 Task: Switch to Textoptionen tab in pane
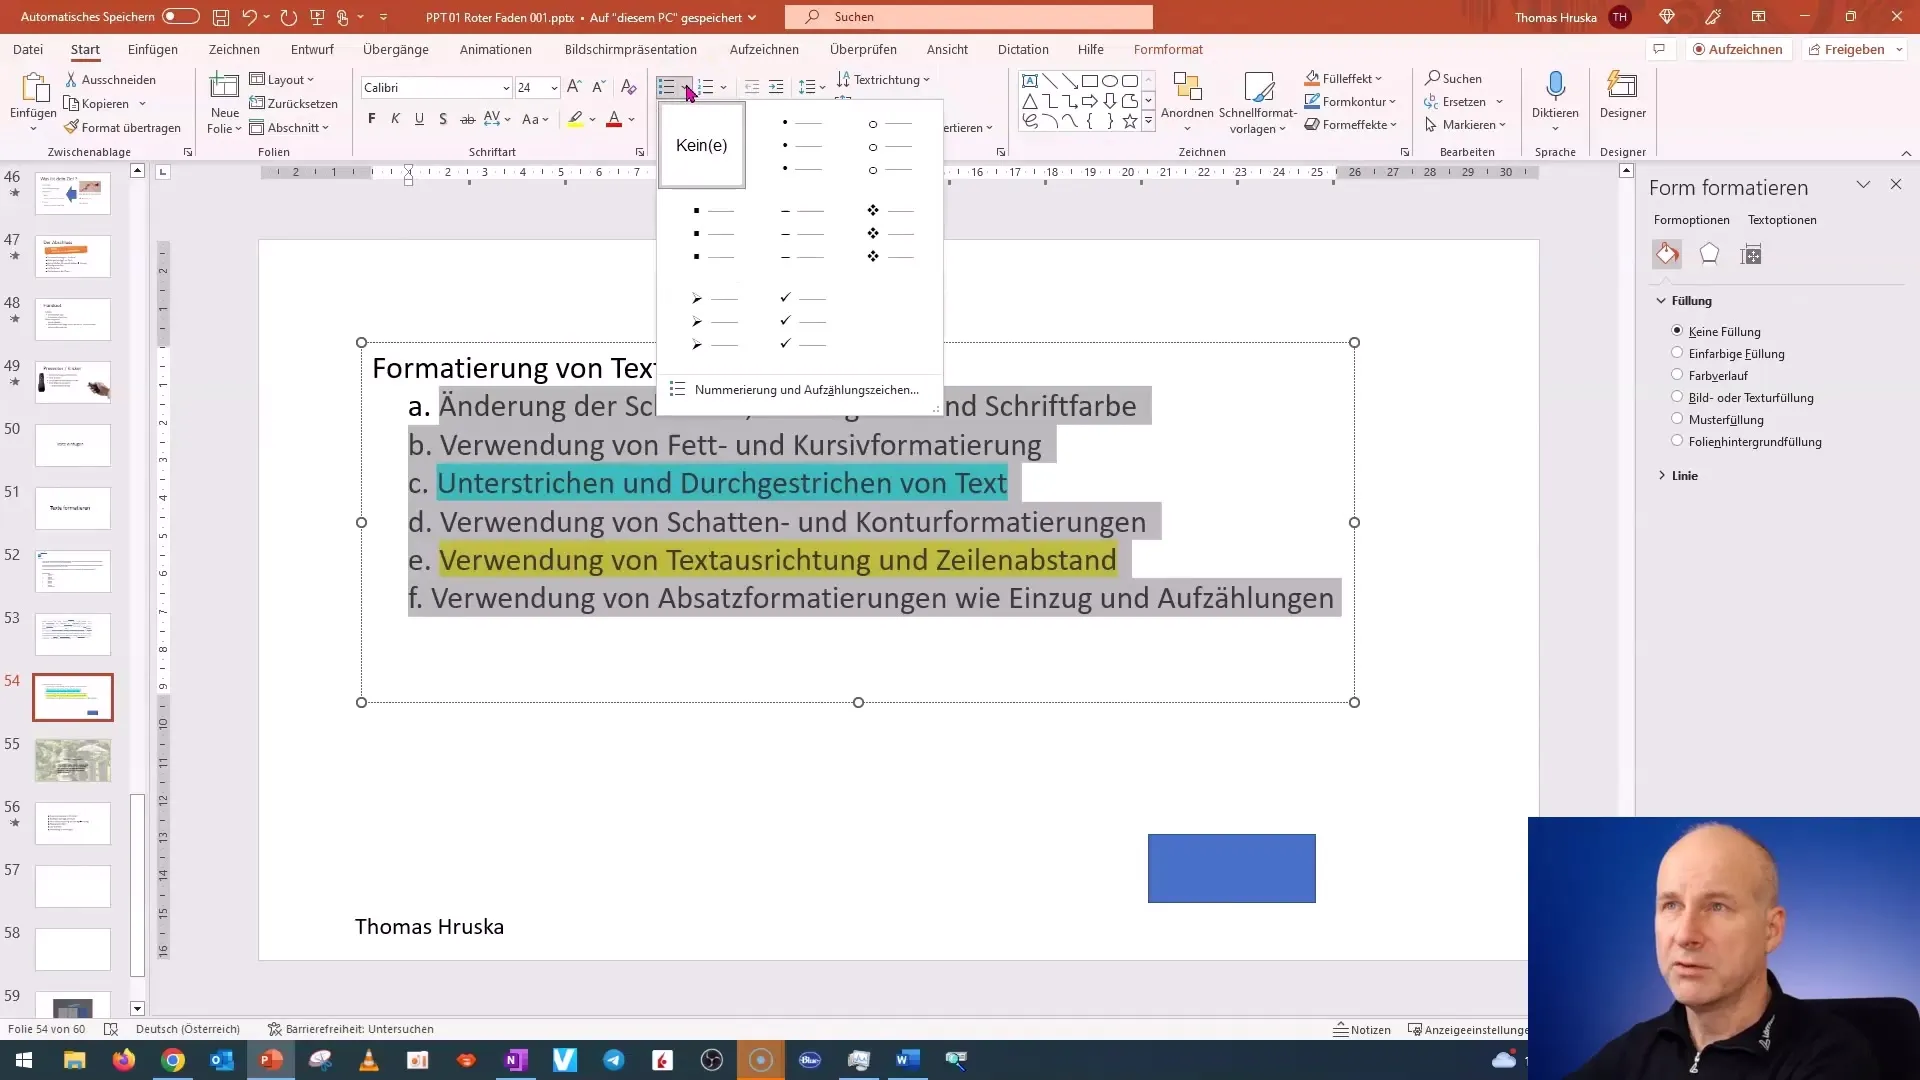[x=1781, y=220]
